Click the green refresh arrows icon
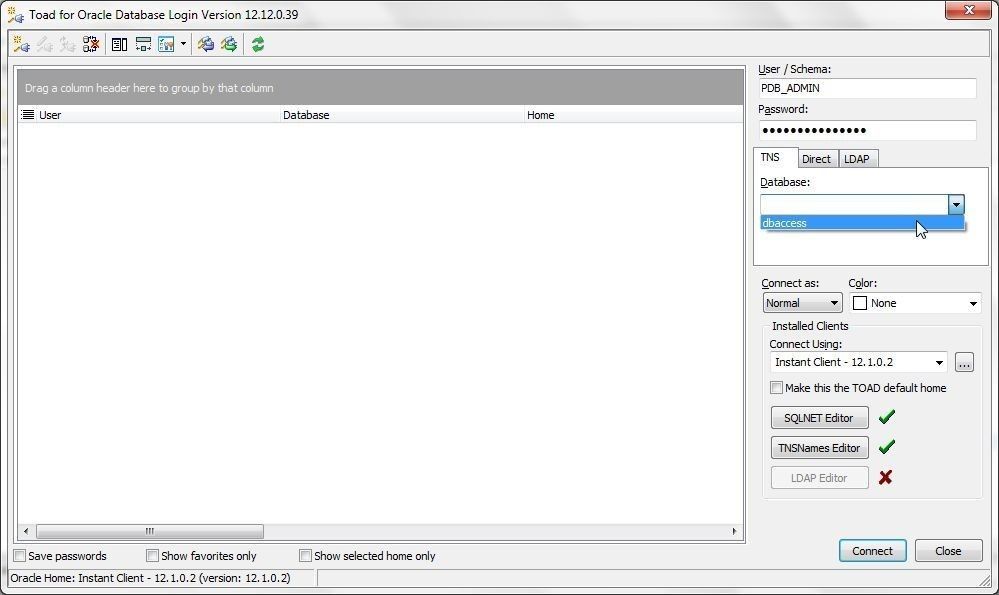Viewport: 999px width, 595px height. coord(257,44)
